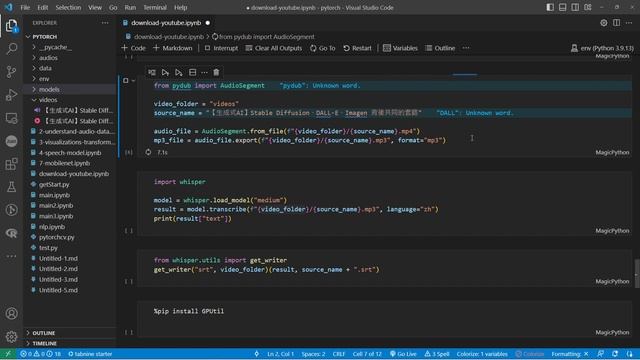Interrupt the kernel
The width and height of the screenshot is (640, 360).
221,48
